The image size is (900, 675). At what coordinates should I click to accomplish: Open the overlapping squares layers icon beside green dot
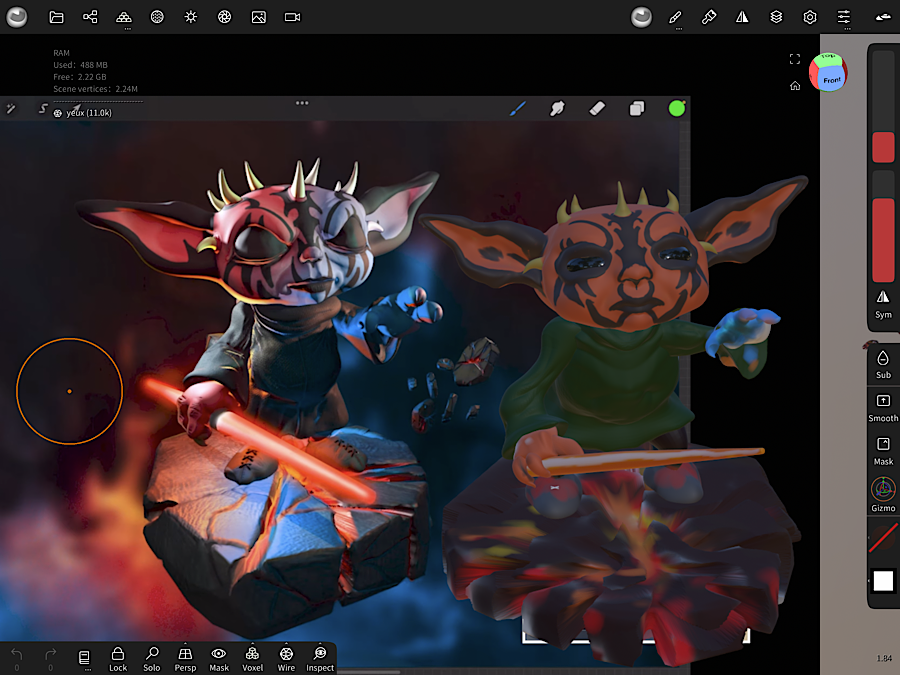[637, 108]
